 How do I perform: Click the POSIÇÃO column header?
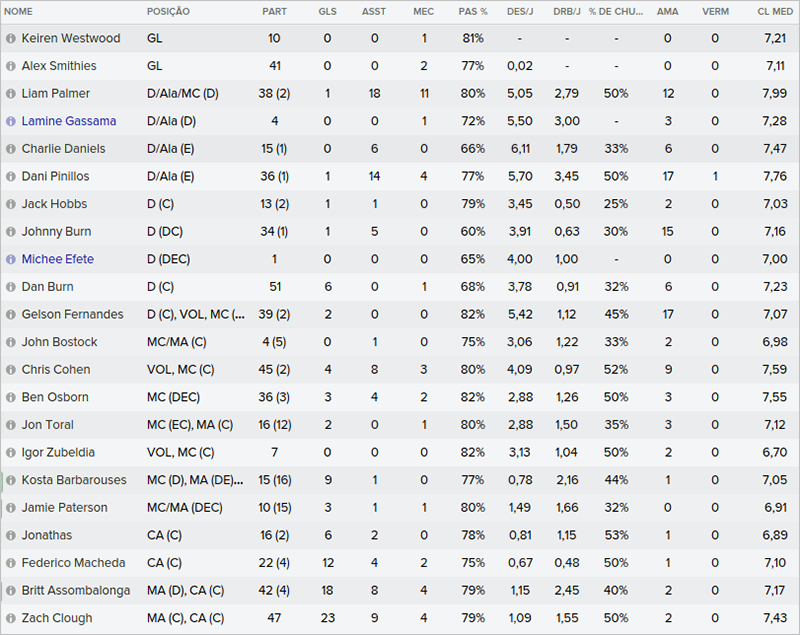pyautogui.click(x=168, y=11)
